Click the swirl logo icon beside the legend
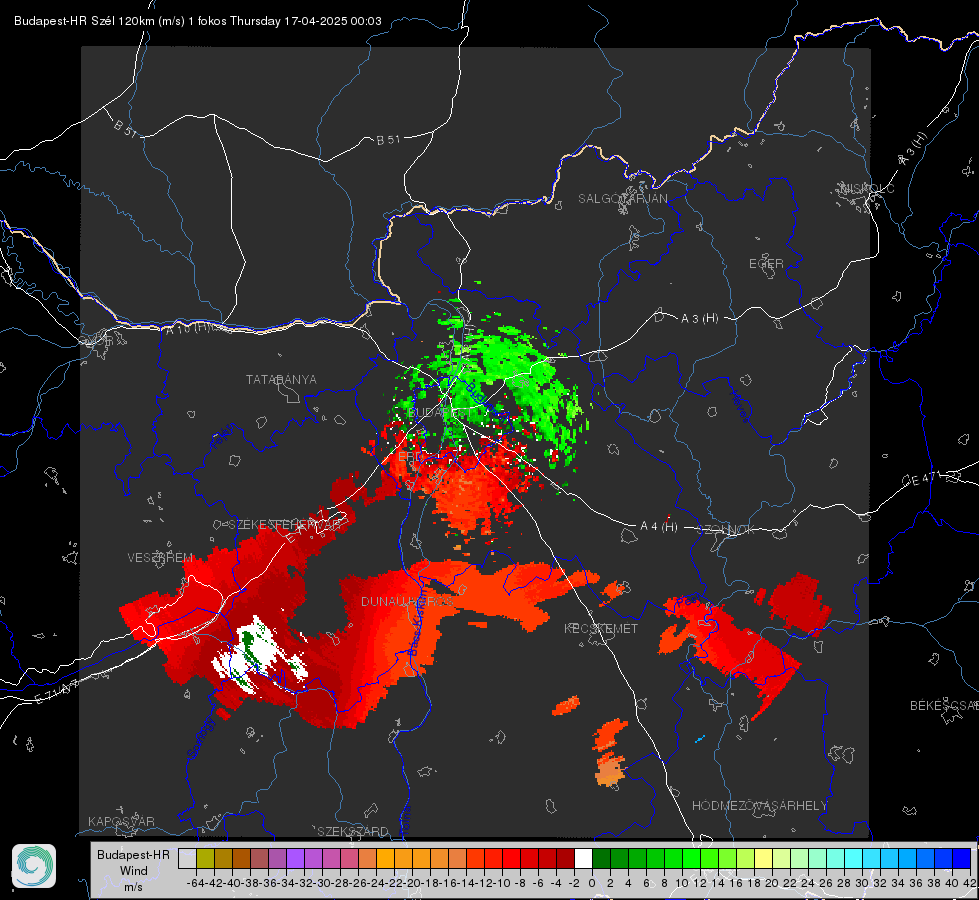979x900 pixels. [34, 866]
